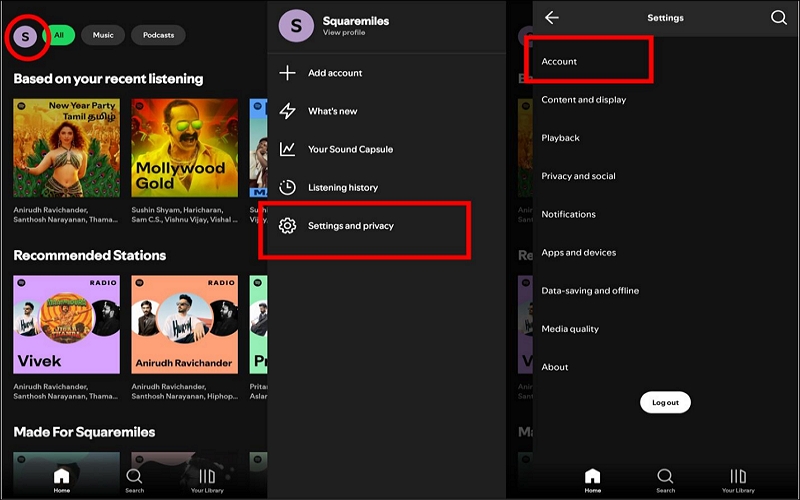Tap the Log out button
Viewport: 800px width, 500px height.
pyautogui.click(x=665, y=403)
